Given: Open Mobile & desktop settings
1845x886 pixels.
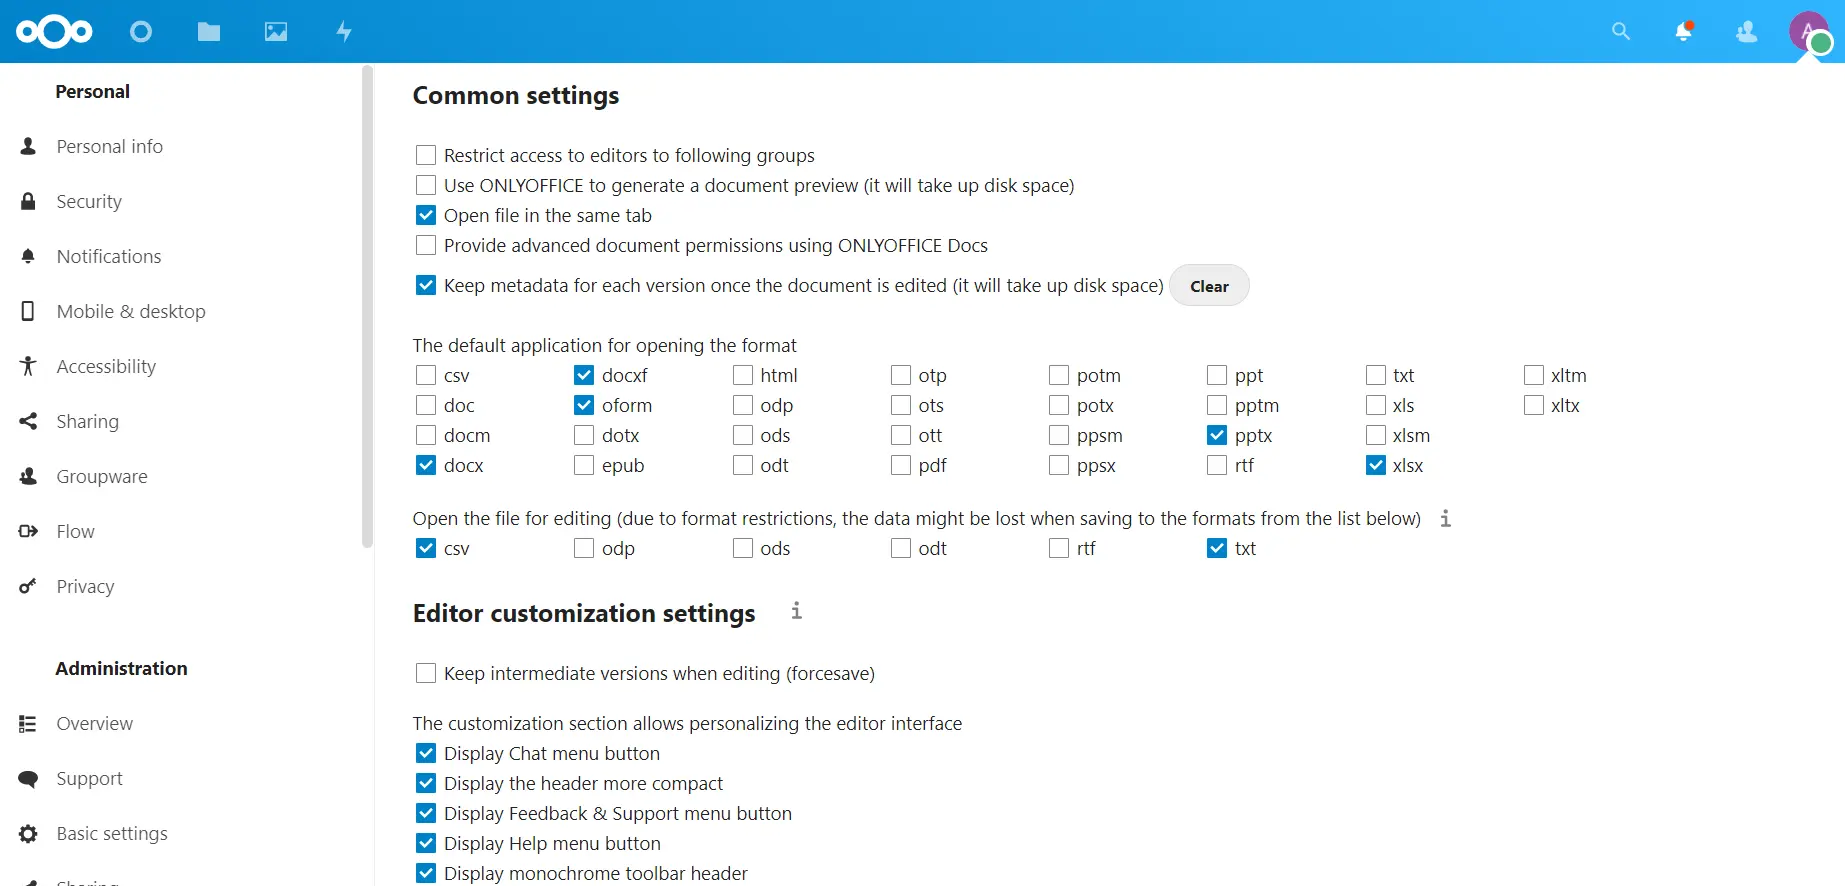Looking at the screenshot, I should (131, 311).
